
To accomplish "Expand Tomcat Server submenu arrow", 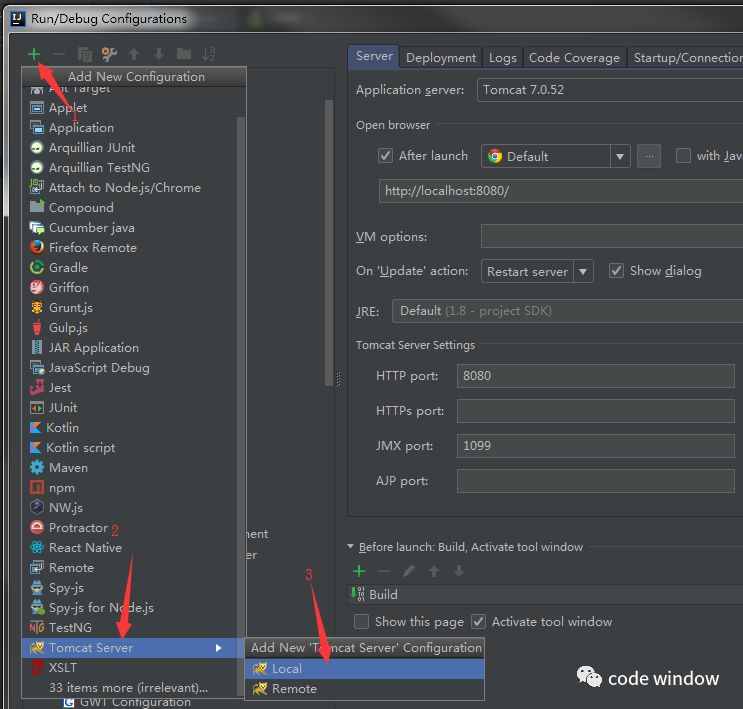I will pos(218,648).
